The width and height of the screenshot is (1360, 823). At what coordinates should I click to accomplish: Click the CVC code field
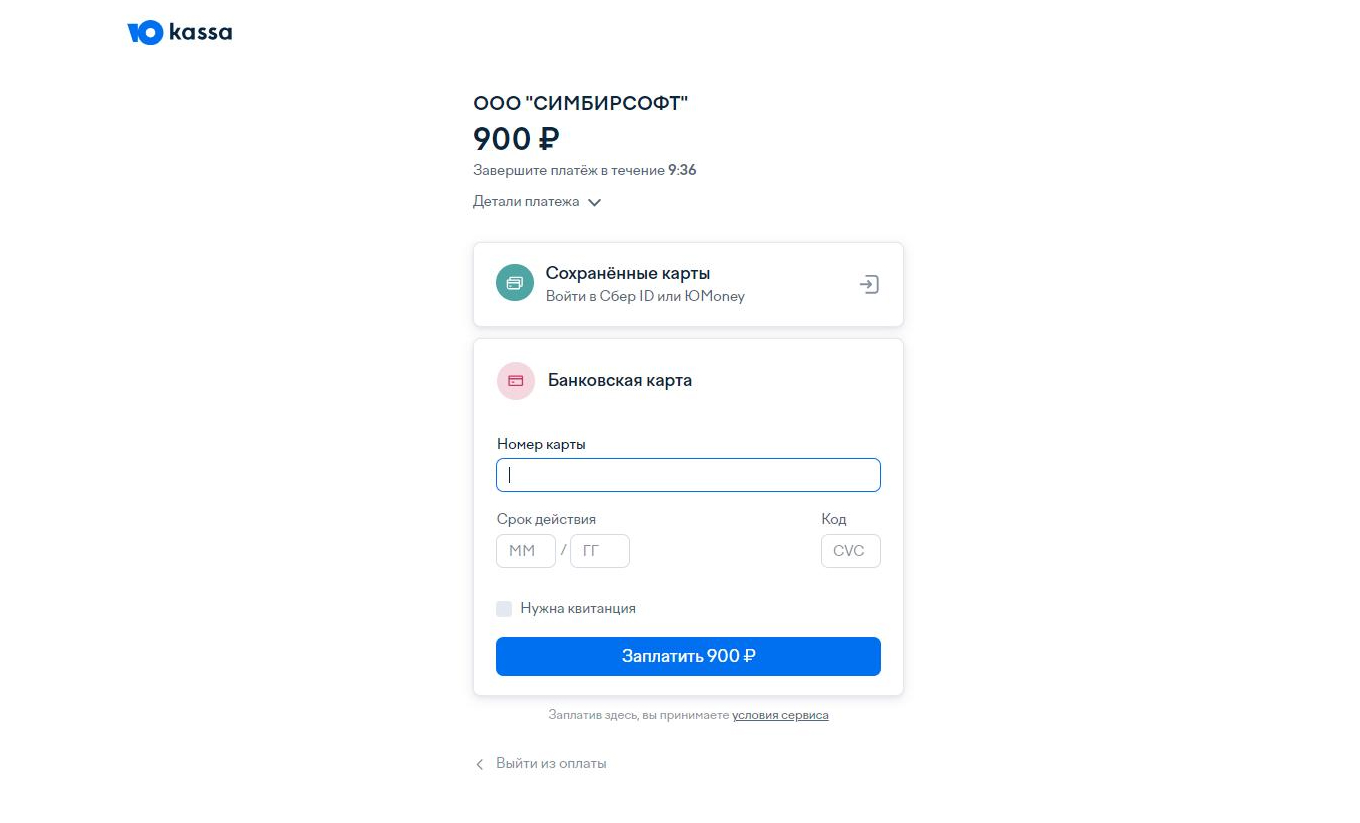pos(850,551)
